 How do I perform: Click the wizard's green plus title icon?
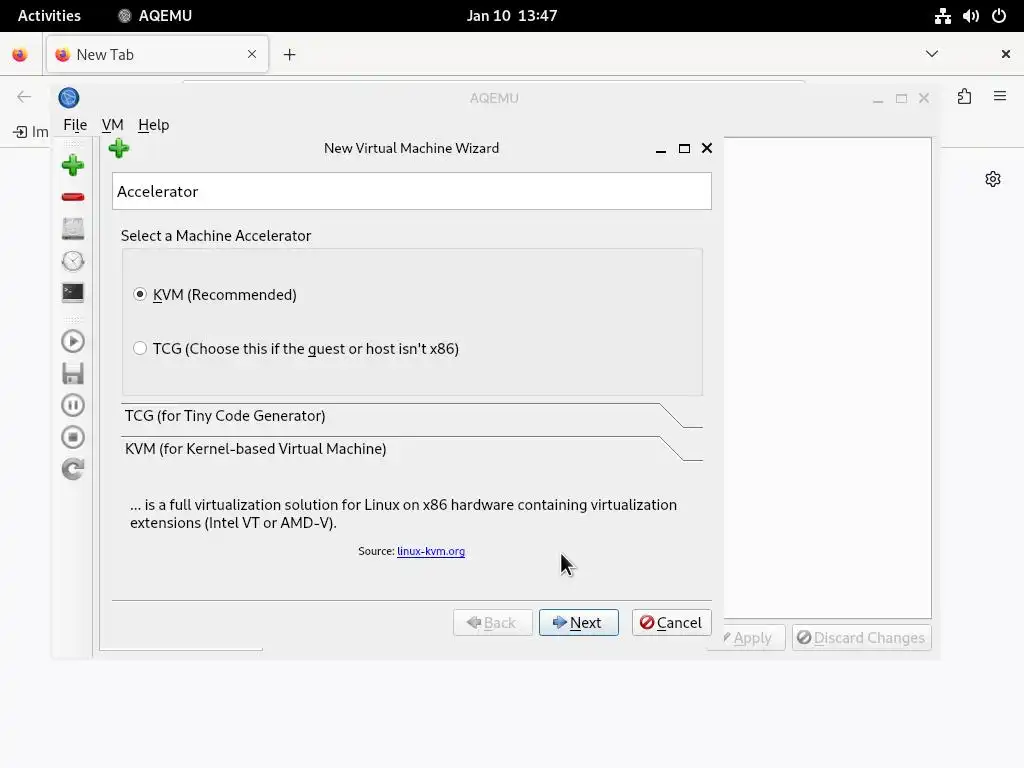pyautogui.click(x=119, y=148)
